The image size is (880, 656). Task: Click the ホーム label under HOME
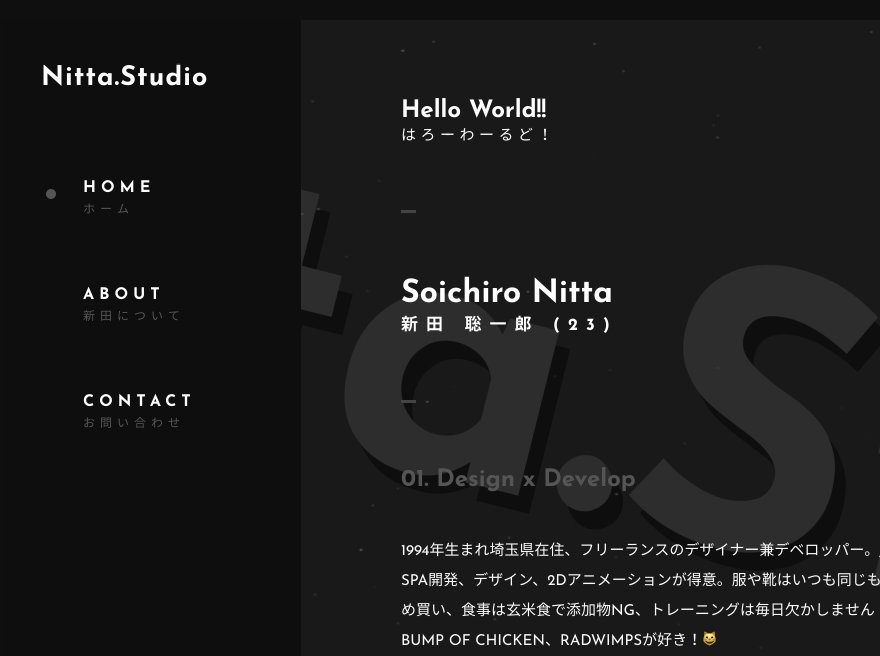[x=106, y=209]
